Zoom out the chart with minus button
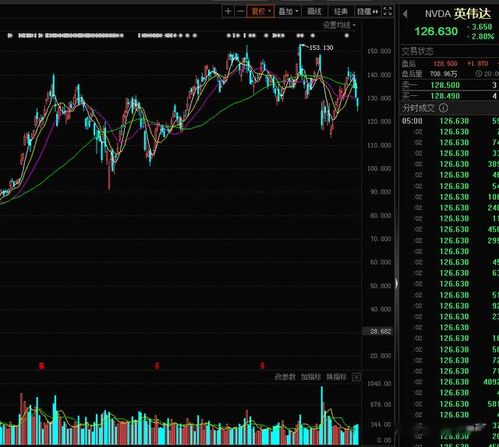 [x=240, y=12]
